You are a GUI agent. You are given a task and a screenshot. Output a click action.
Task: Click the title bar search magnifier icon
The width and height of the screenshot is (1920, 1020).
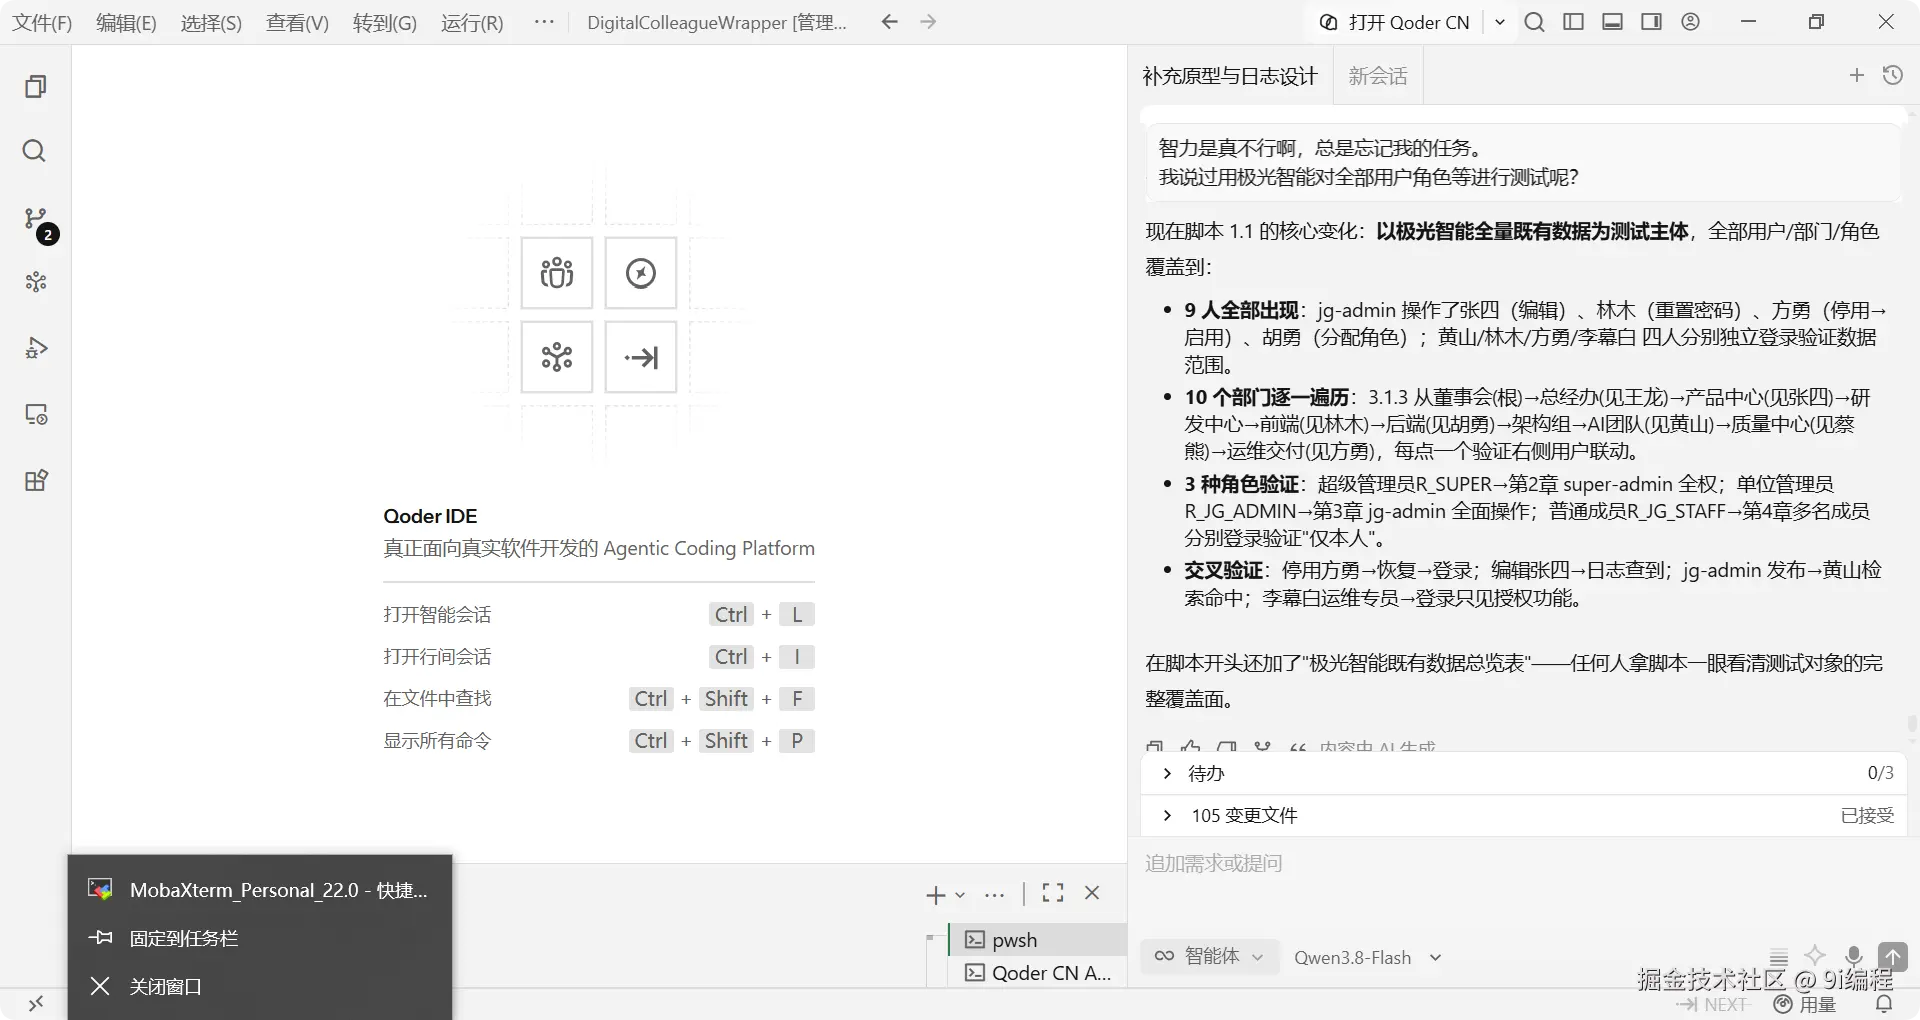[1534, 22]
